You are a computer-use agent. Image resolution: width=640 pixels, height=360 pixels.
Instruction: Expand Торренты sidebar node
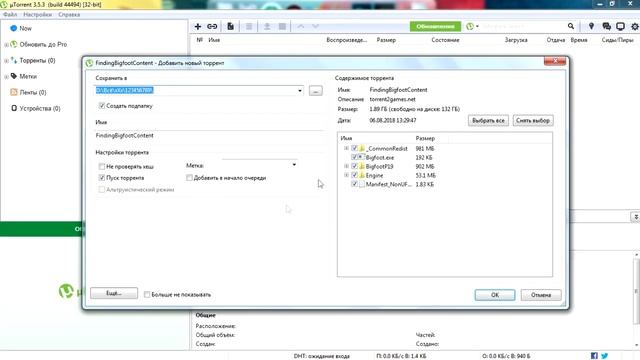coord(6,60)
